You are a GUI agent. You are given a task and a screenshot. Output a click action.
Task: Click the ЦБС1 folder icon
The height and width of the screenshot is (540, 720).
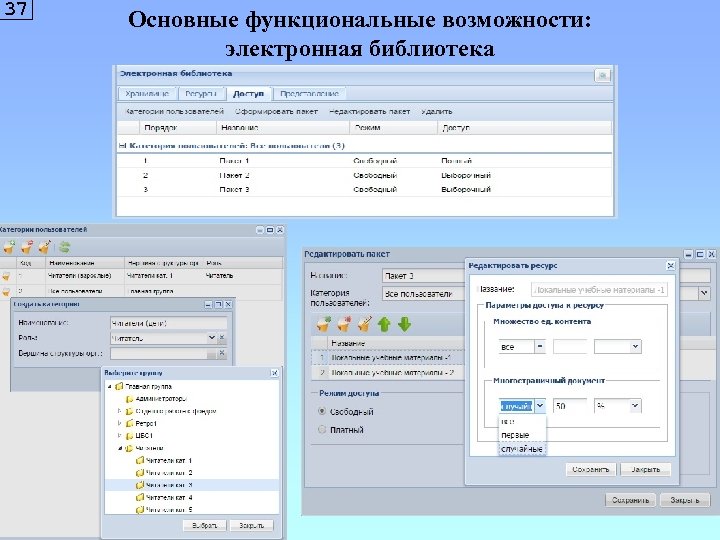coord(129,435)
